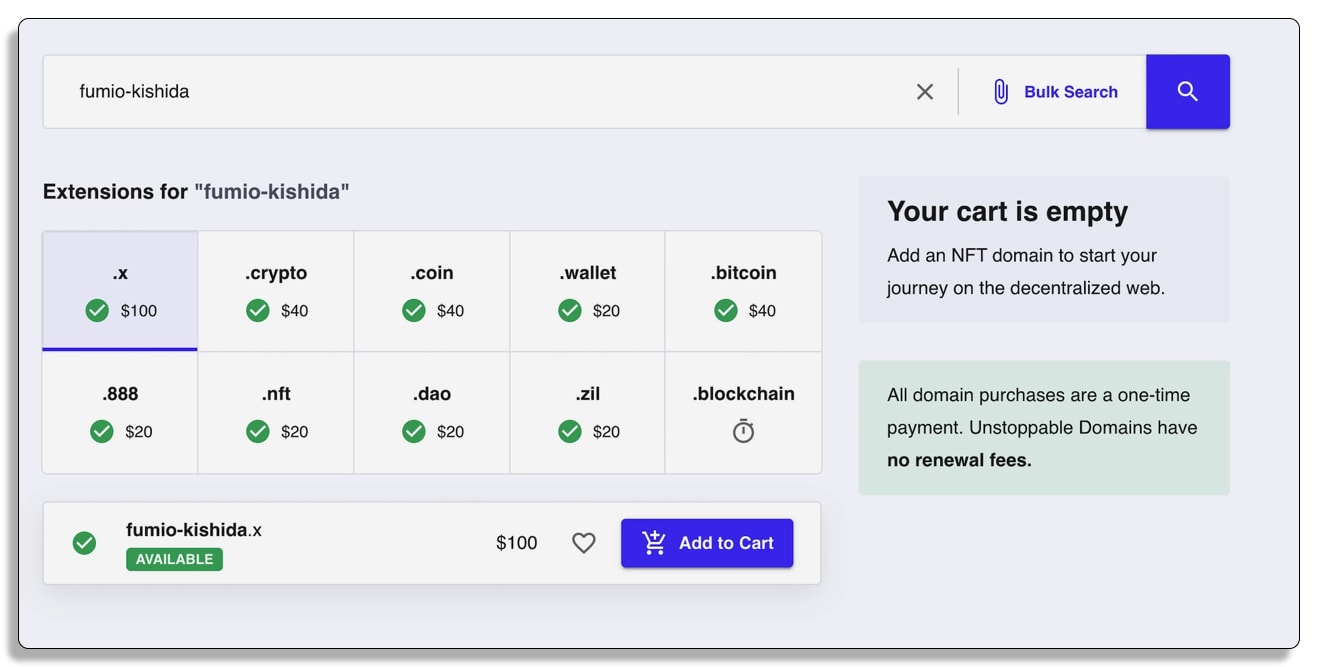Click the stopwatch icon under .blockchain
Viewport: 1318px width, 667px height.
[743, 431]
